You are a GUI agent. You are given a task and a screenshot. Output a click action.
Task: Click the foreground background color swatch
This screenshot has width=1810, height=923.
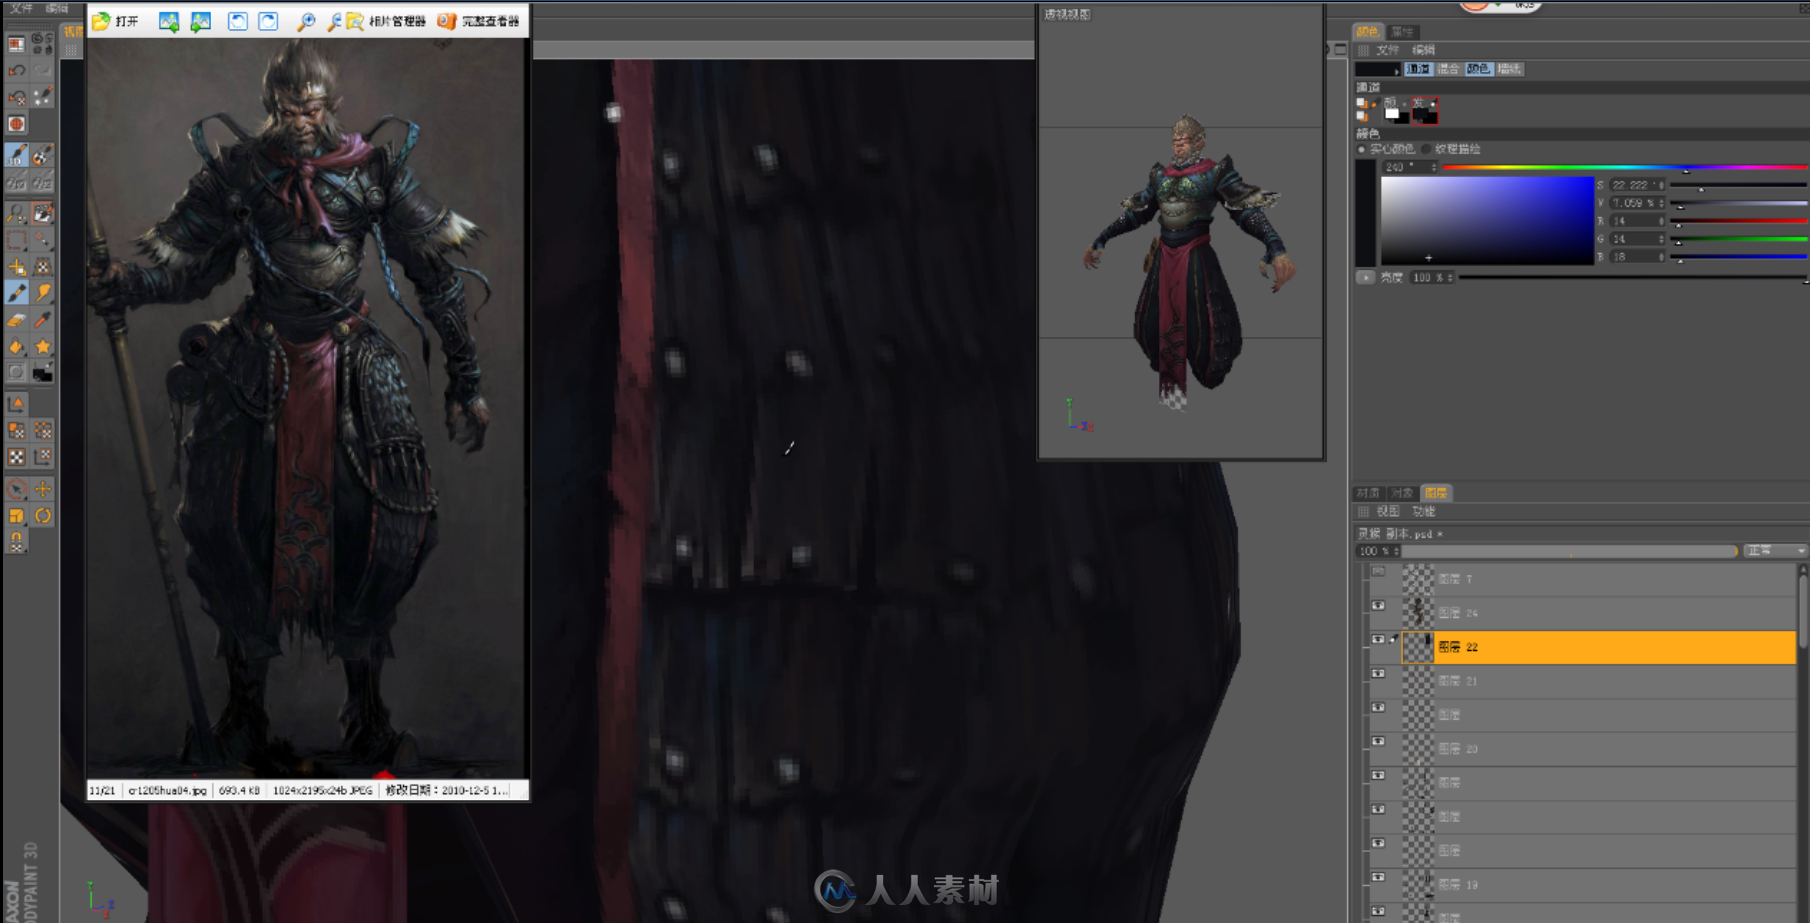coord(42,373)
